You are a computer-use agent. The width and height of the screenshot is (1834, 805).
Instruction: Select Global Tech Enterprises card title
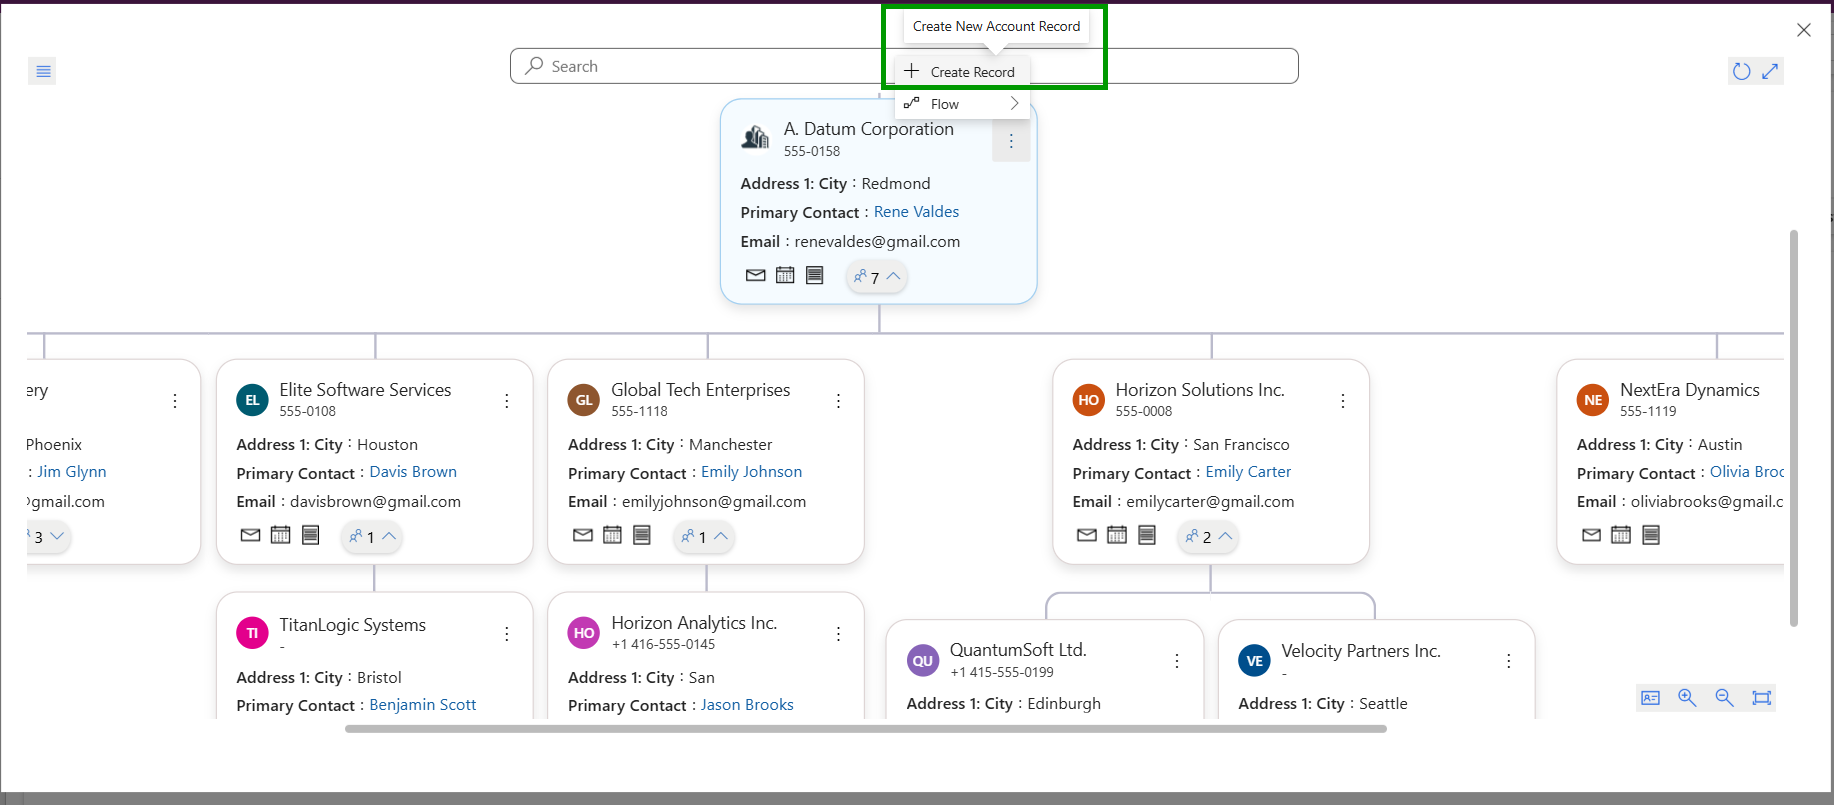tap(701, 390)
